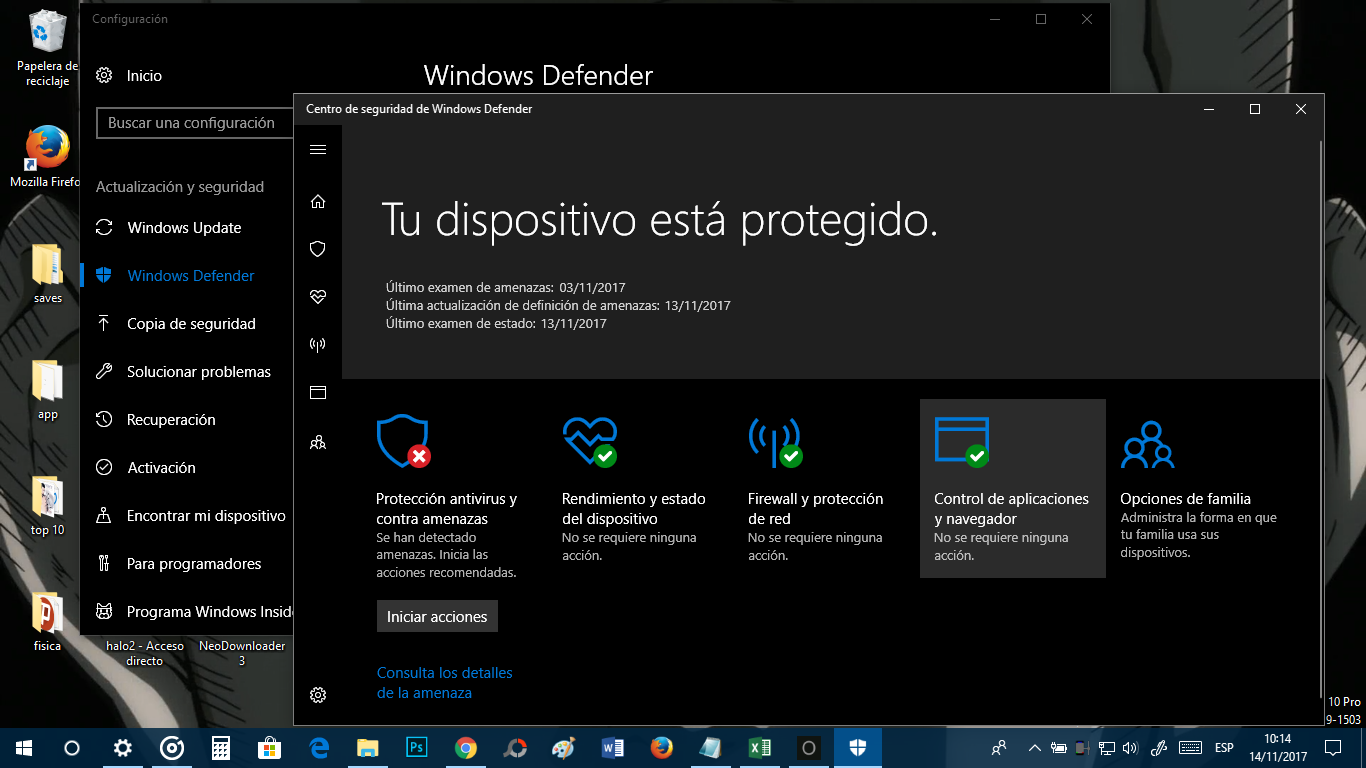Open Opciones de familia
This screenshot has height=768, width=1366.
pos(1185,499)
